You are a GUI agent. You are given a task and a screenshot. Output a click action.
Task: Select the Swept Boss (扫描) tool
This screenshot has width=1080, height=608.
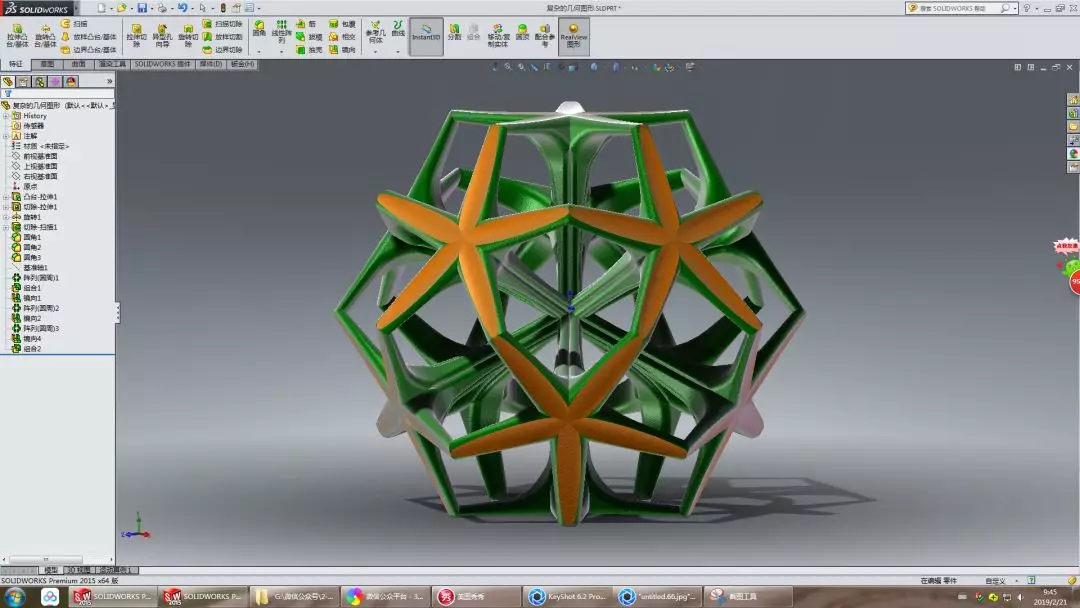(74, 23)
